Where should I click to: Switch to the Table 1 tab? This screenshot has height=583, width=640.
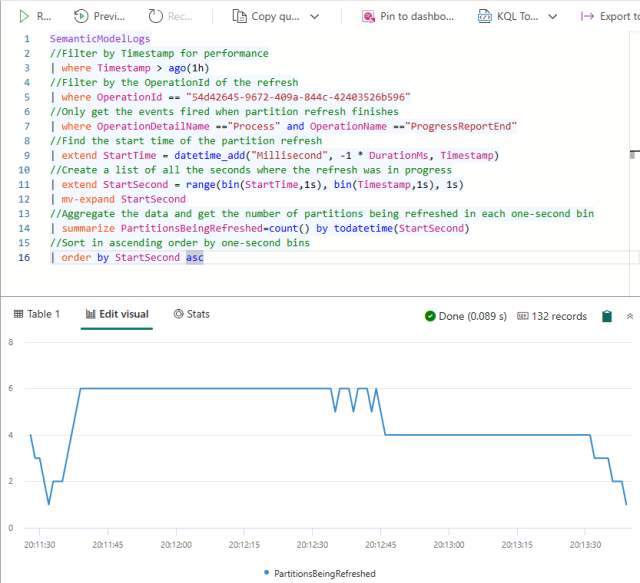36,314
